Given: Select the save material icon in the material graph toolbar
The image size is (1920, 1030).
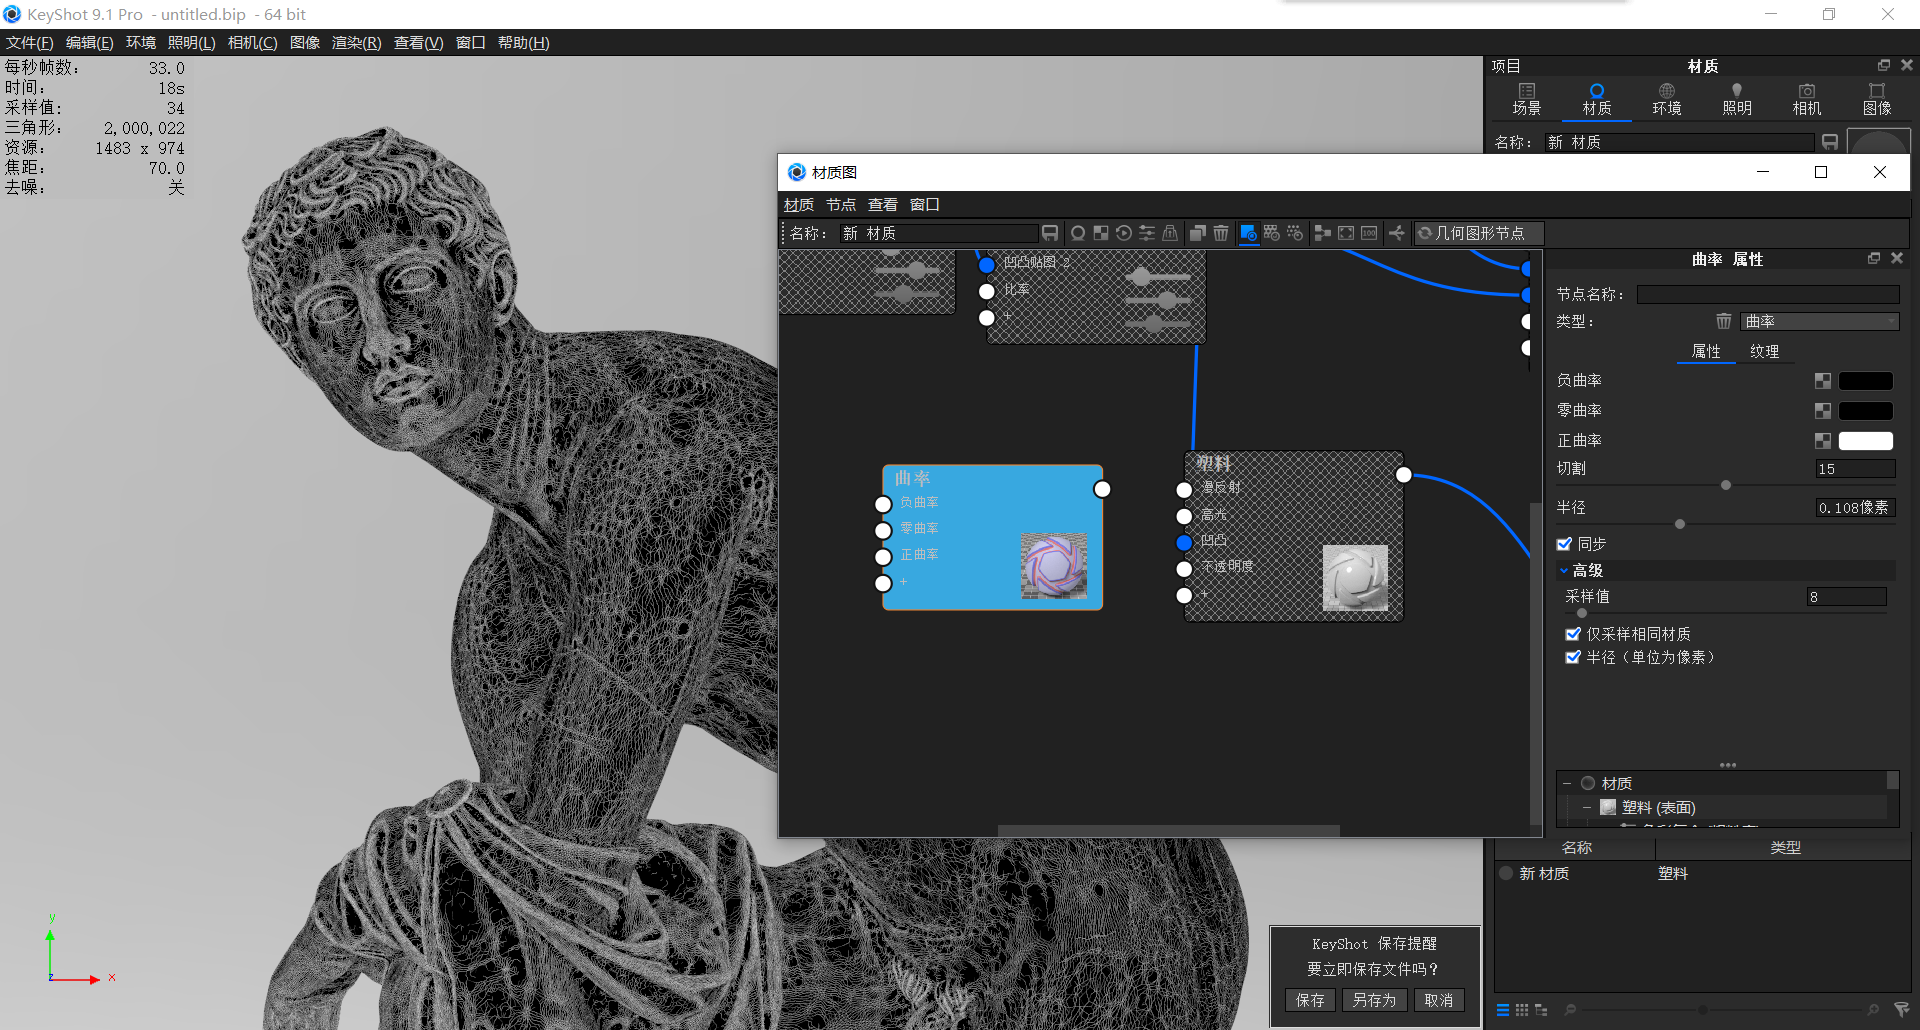Looking at the screenshot, I should [x=1050, y=233].
